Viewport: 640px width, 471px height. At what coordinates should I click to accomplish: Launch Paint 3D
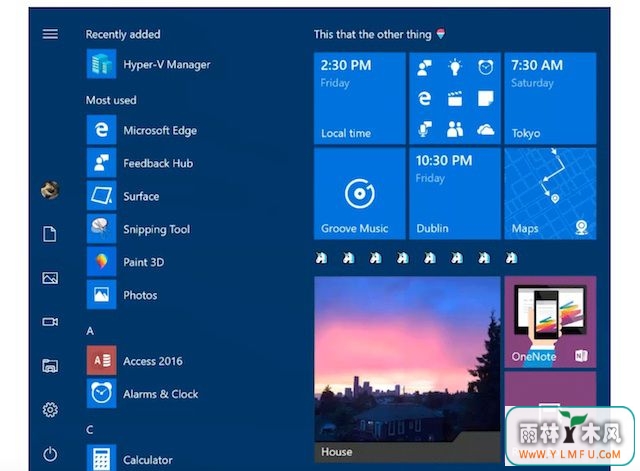[126, 262]
